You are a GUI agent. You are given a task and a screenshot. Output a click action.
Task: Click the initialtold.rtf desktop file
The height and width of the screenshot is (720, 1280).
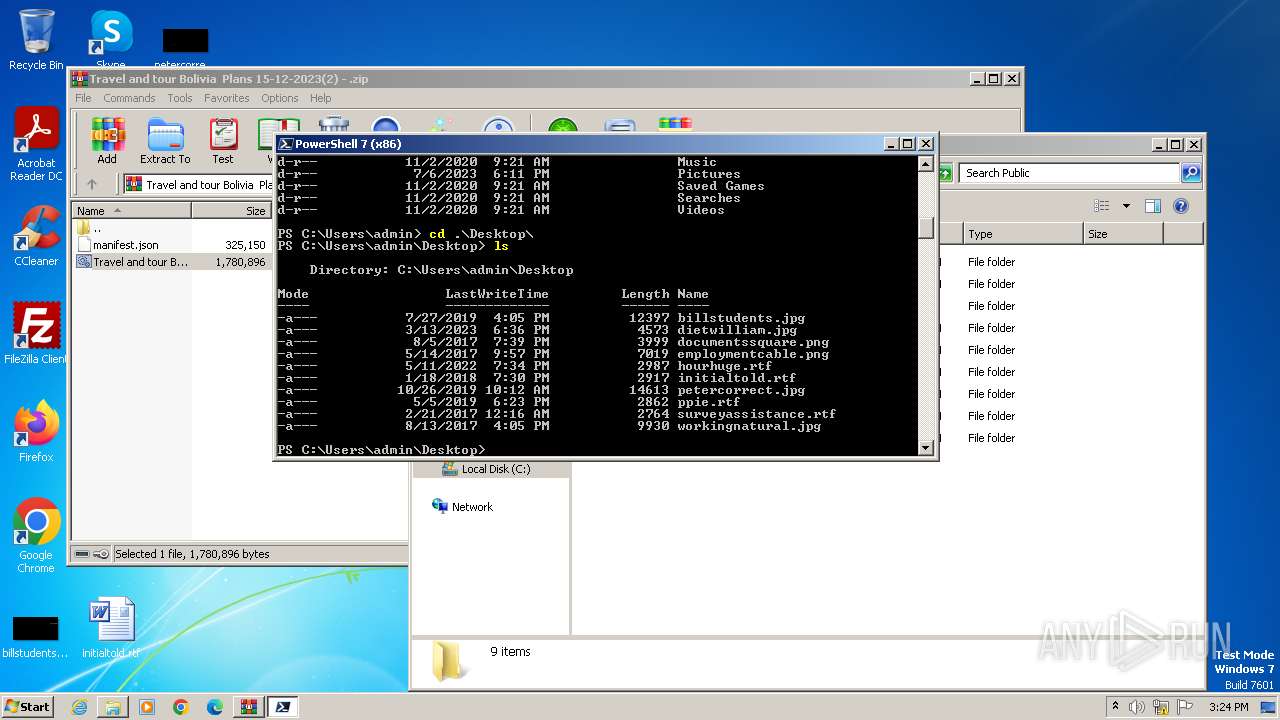tap(110, 629)
